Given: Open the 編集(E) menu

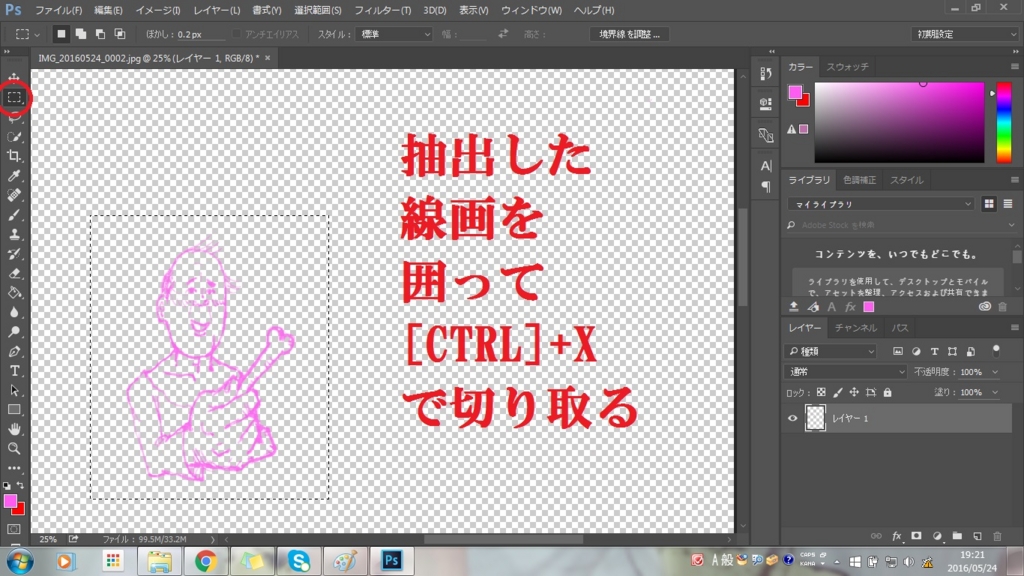Looking at the screenshot, I should pyautogui.click(x=108, y=10).
